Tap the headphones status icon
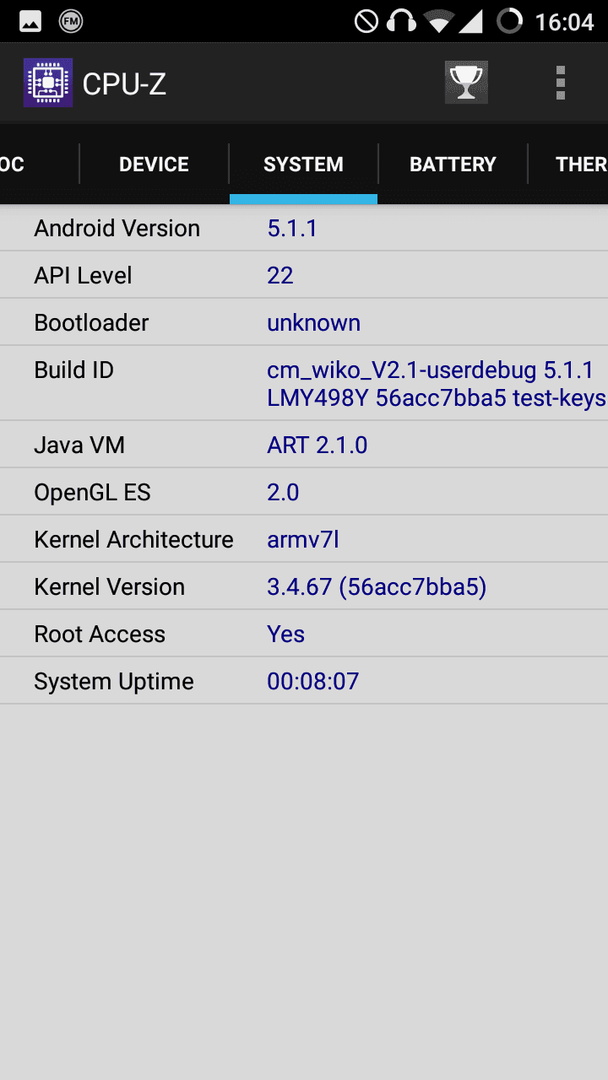Viewport: 608px width, 1080px height. point(401,21)
